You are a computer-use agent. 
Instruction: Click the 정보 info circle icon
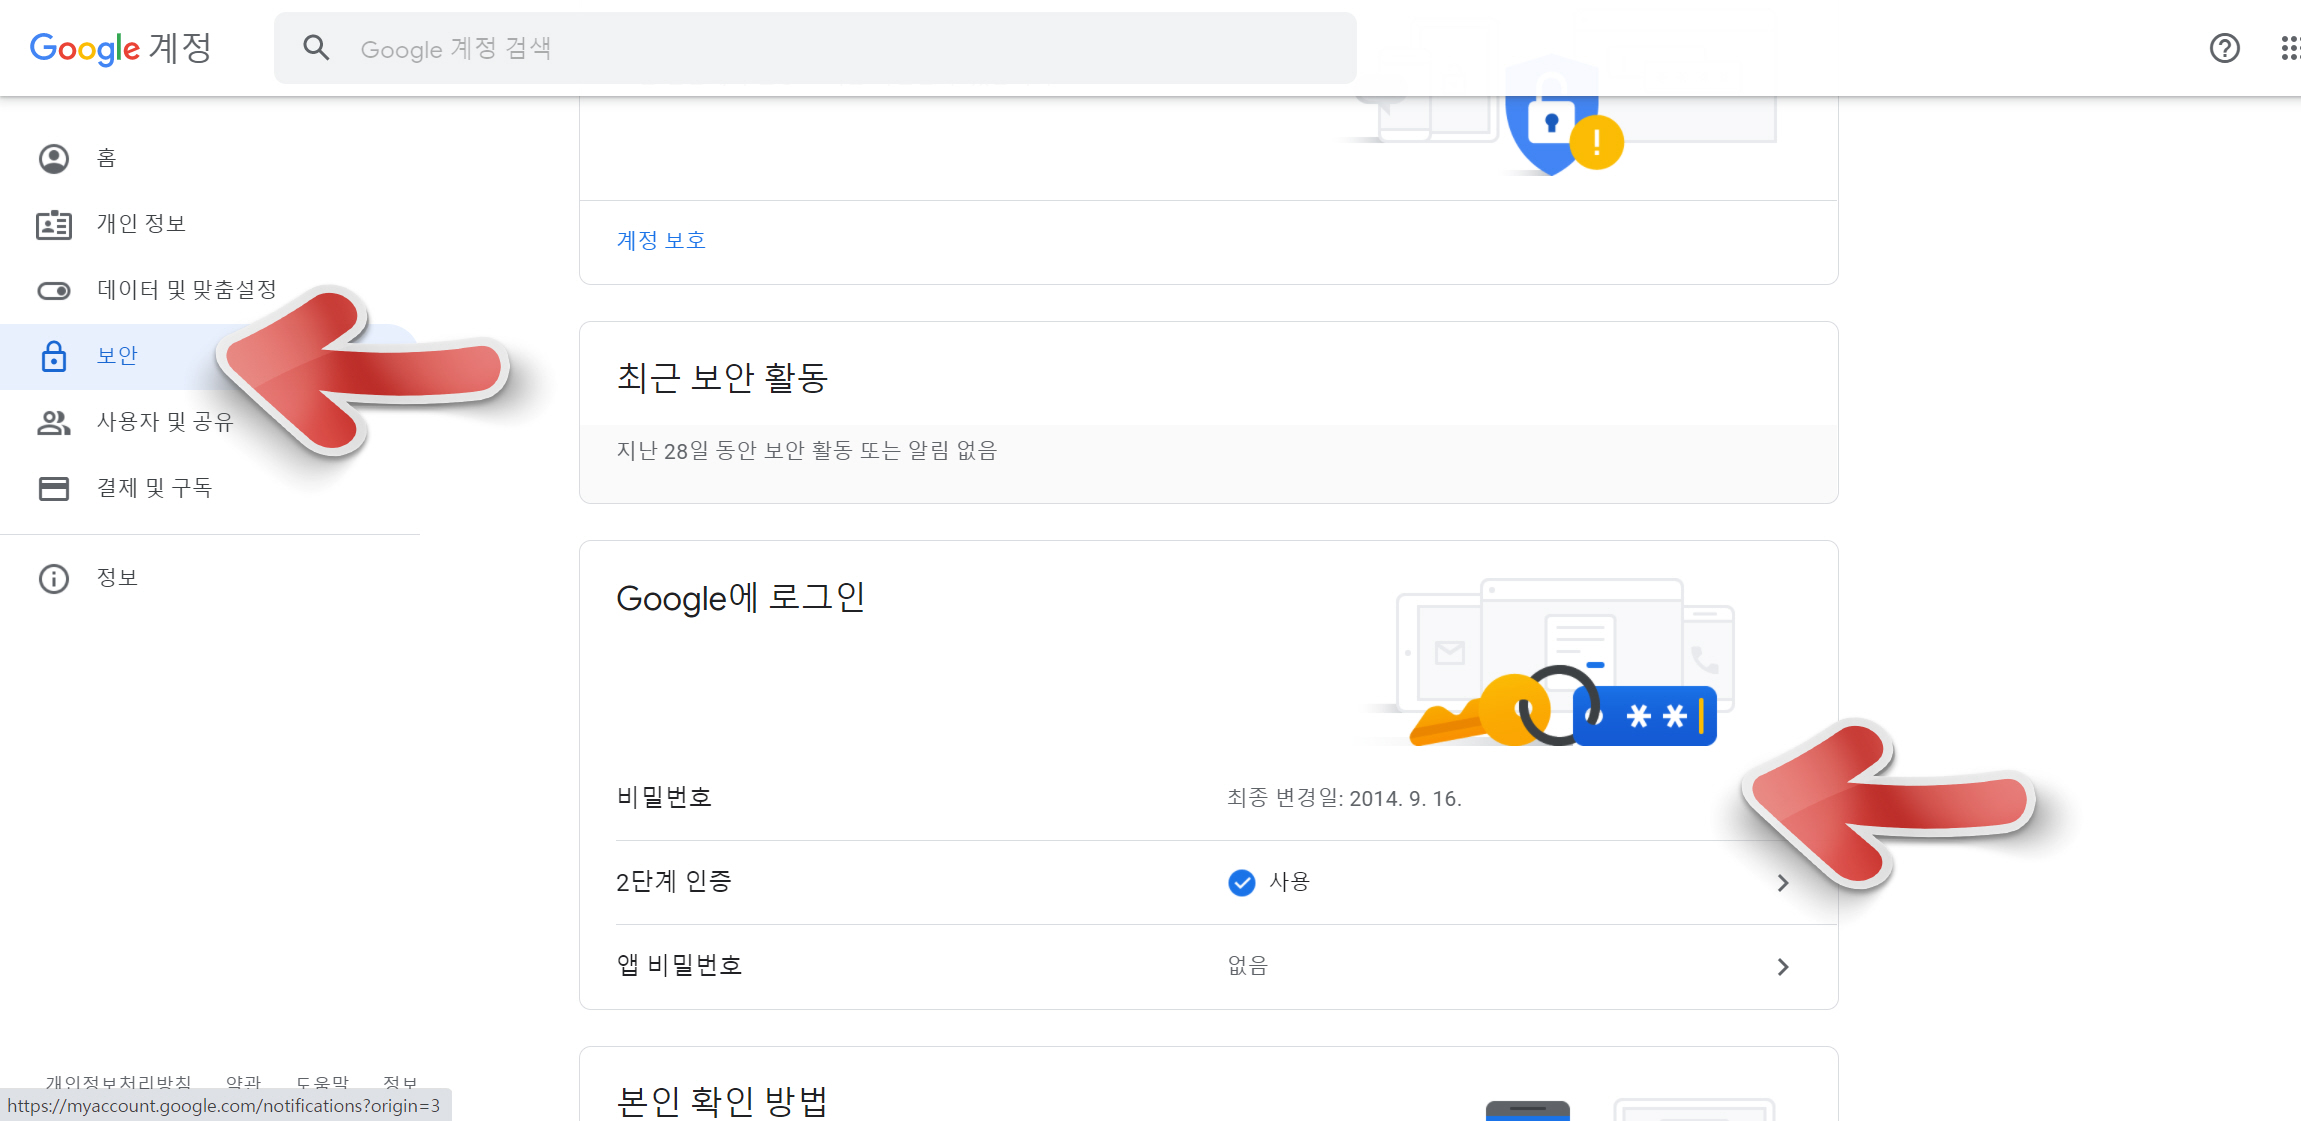(x=54, y=579)
